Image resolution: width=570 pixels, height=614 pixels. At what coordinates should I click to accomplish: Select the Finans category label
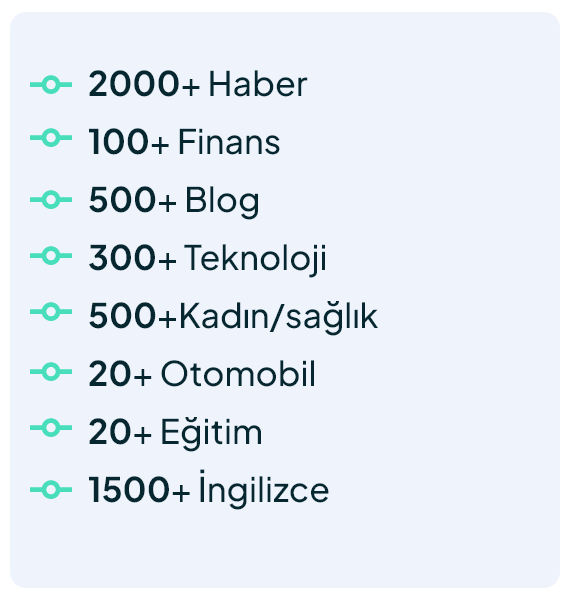point(229,142)
